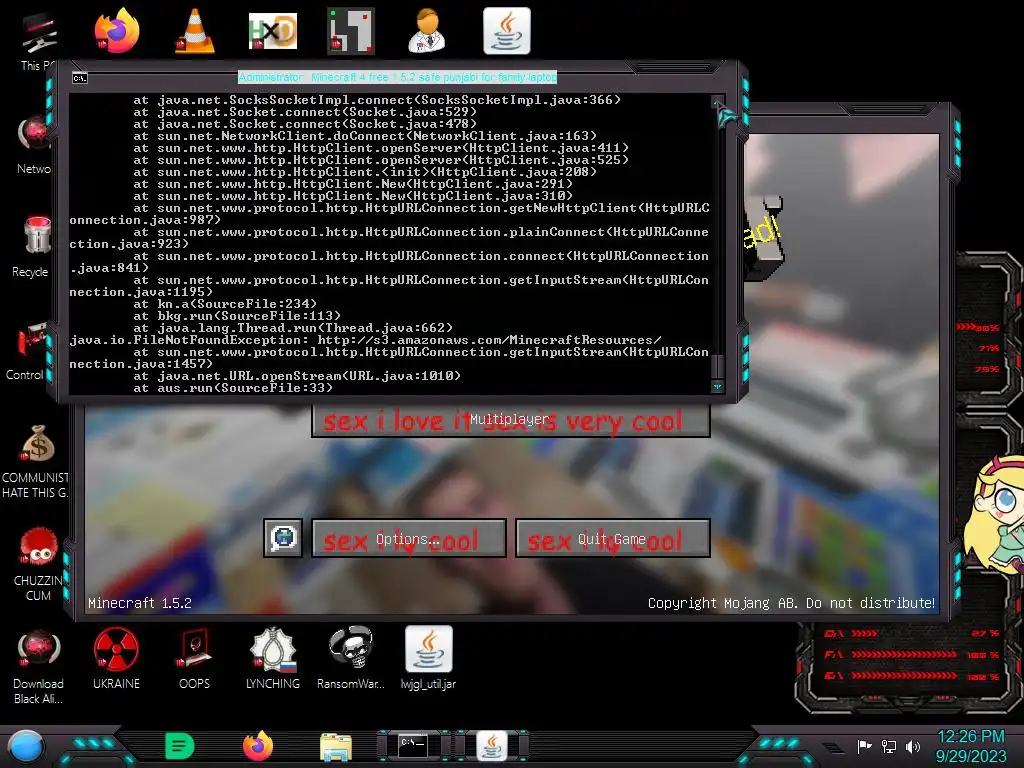
Task: Click the top C:\ drive meter in gadget
Action: (911, 633)
